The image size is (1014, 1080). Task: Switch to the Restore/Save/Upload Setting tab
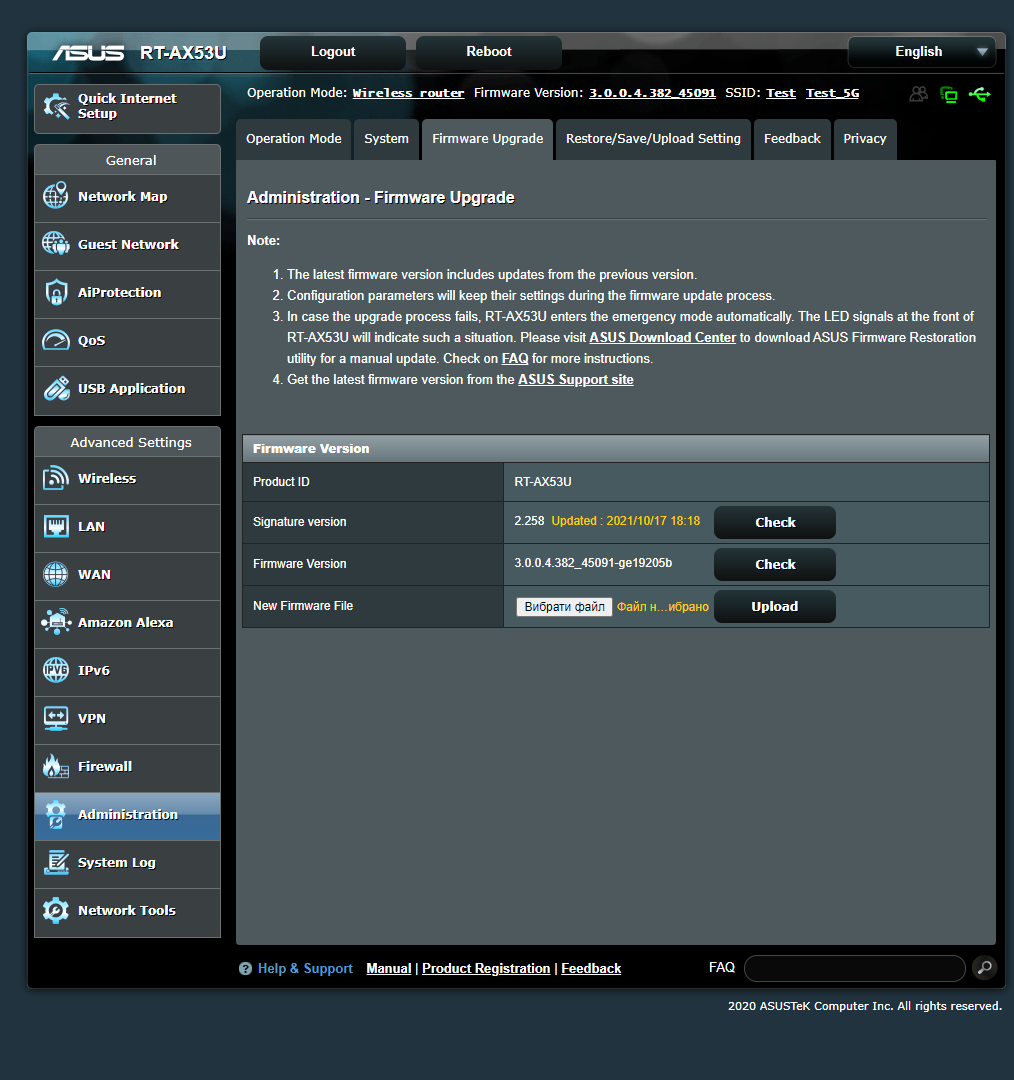tap(652, 139)
